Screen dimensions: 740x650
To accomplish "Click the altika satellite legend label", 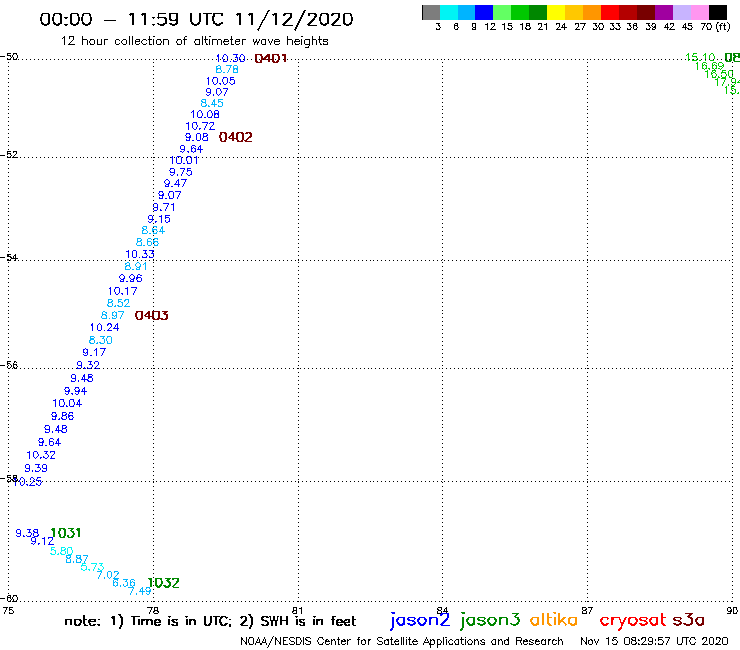I will tap(554, 620).
